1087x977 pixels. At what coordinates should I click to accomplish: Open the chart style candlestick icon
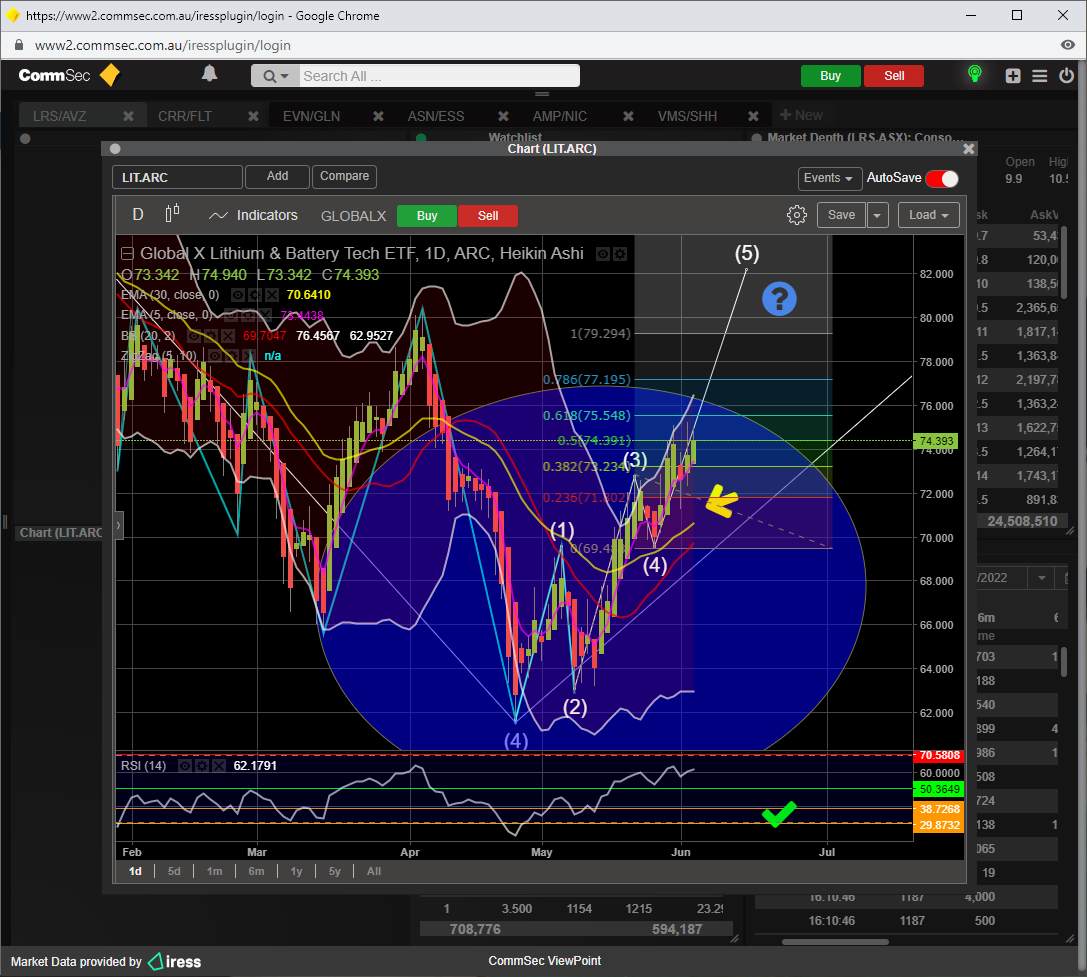(x=173, y=214)
